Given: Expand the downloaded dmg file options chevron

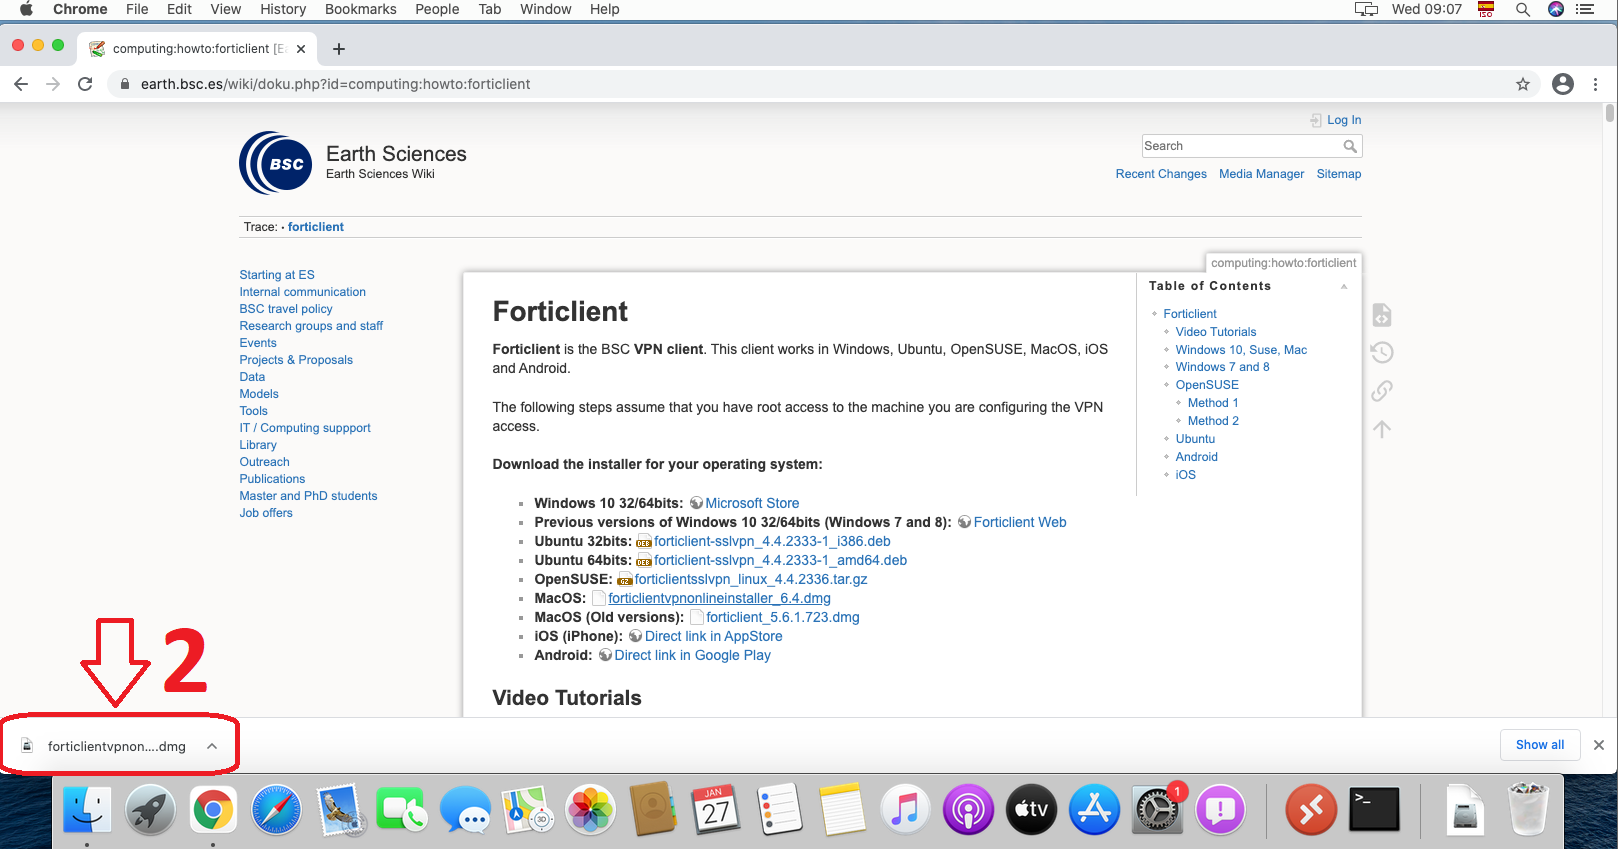Looking at the screenshot, I should [212, 746].
